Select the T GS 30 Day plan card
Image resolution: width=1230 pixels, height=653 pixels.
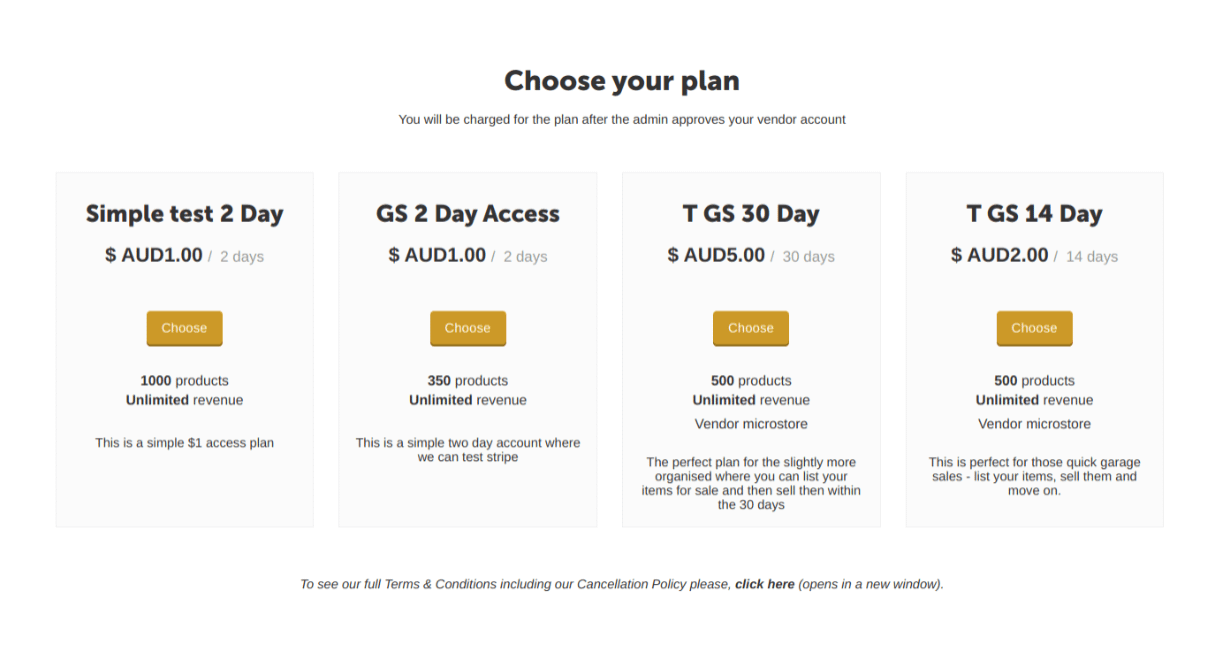(750, 349)
